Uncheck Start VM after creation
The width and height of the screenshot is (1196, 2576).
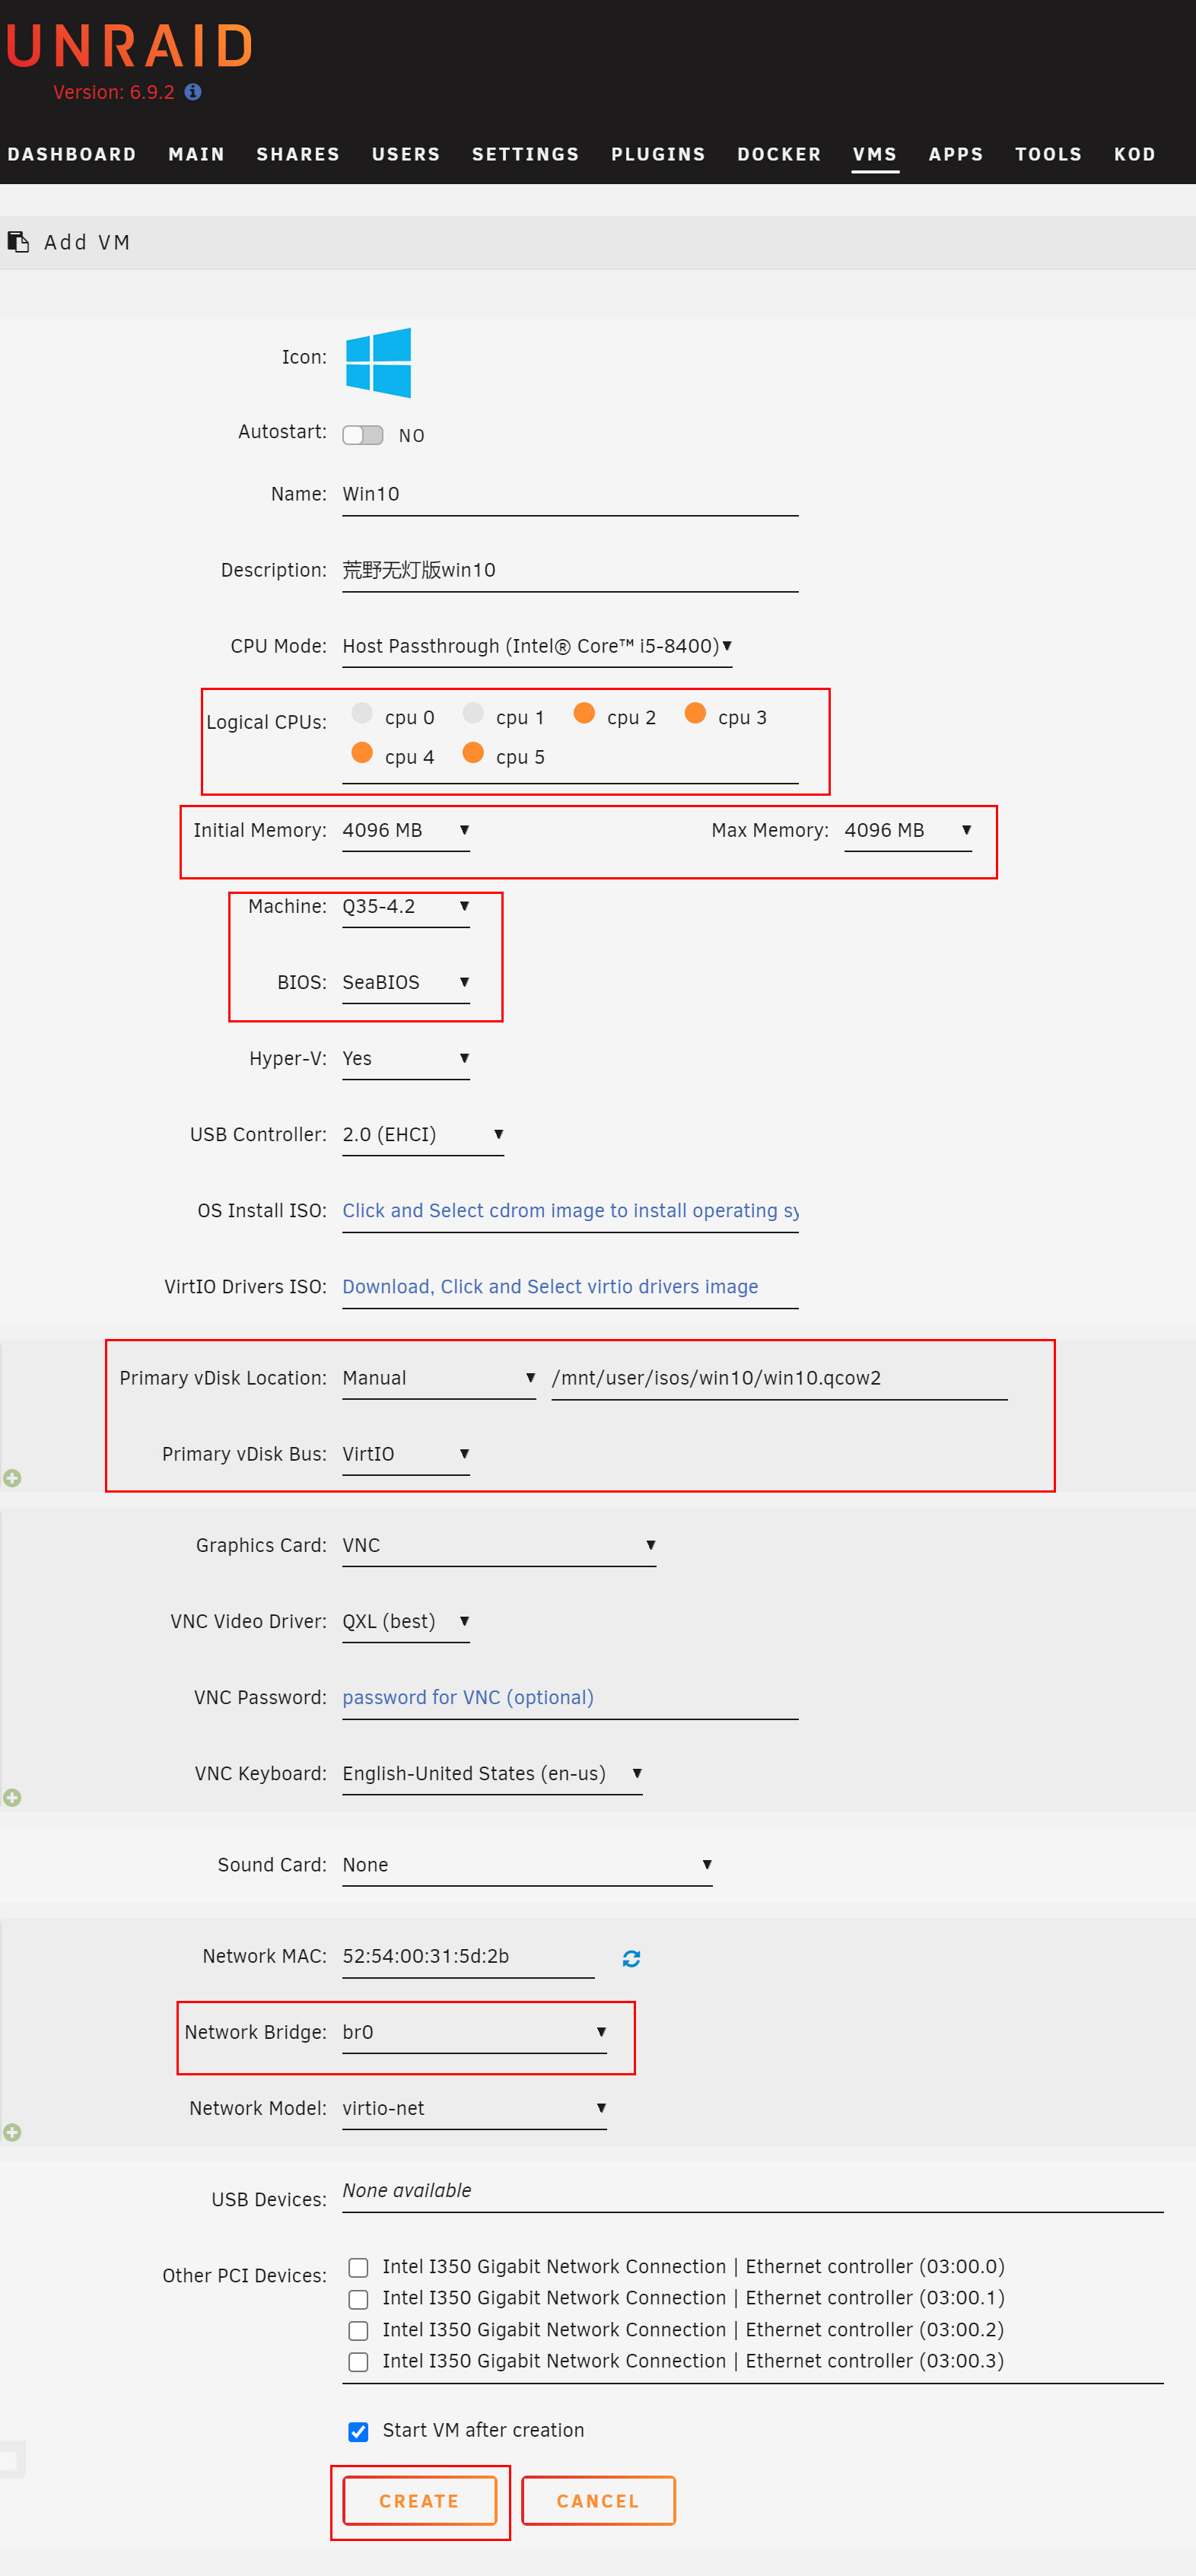[358, 2431]
